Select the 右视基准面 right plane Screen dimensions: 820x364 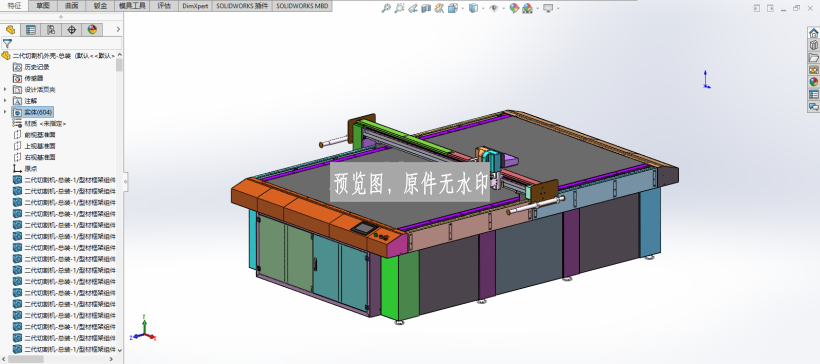coord(40,157)
